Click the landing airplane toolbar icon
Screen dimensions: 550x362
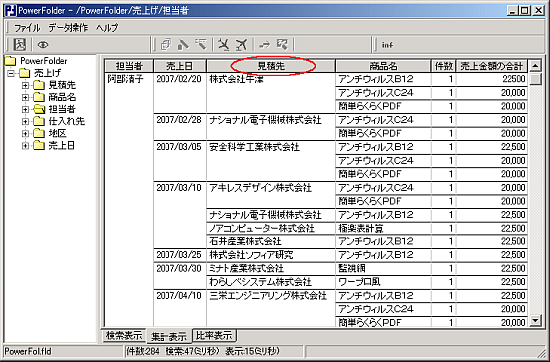pyautogui.click(x=223, y=45)
